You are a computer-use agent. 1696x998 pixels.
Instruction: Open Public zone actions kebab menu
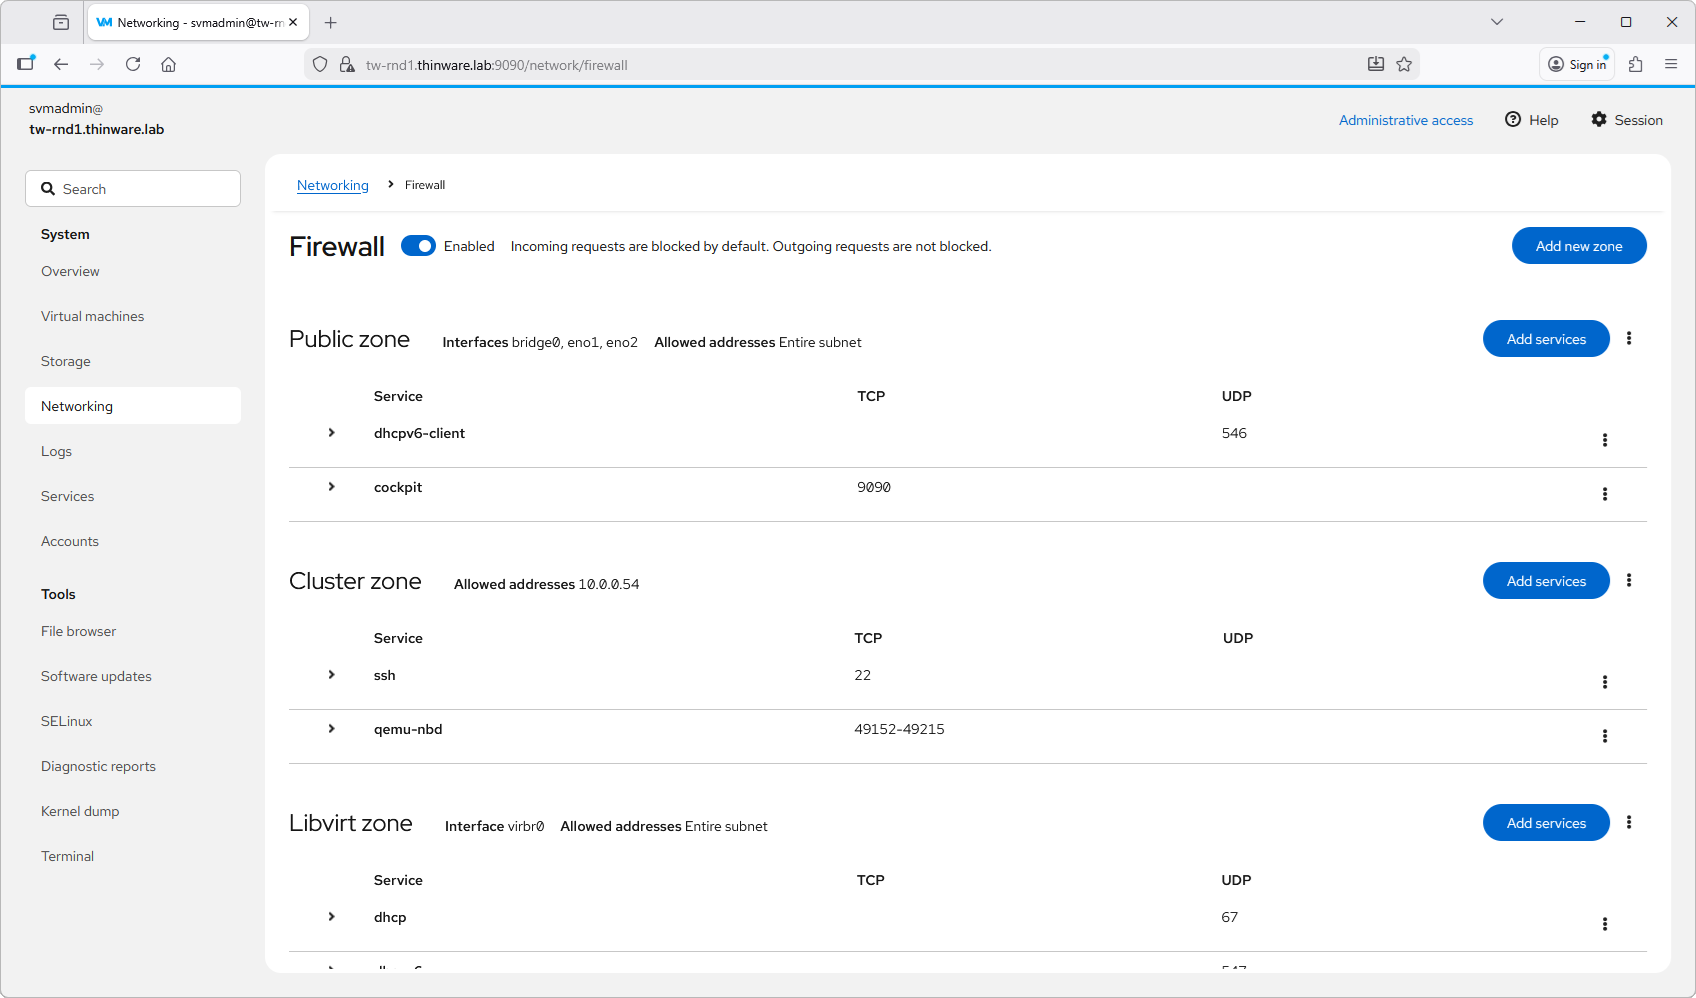point(1629,338)
